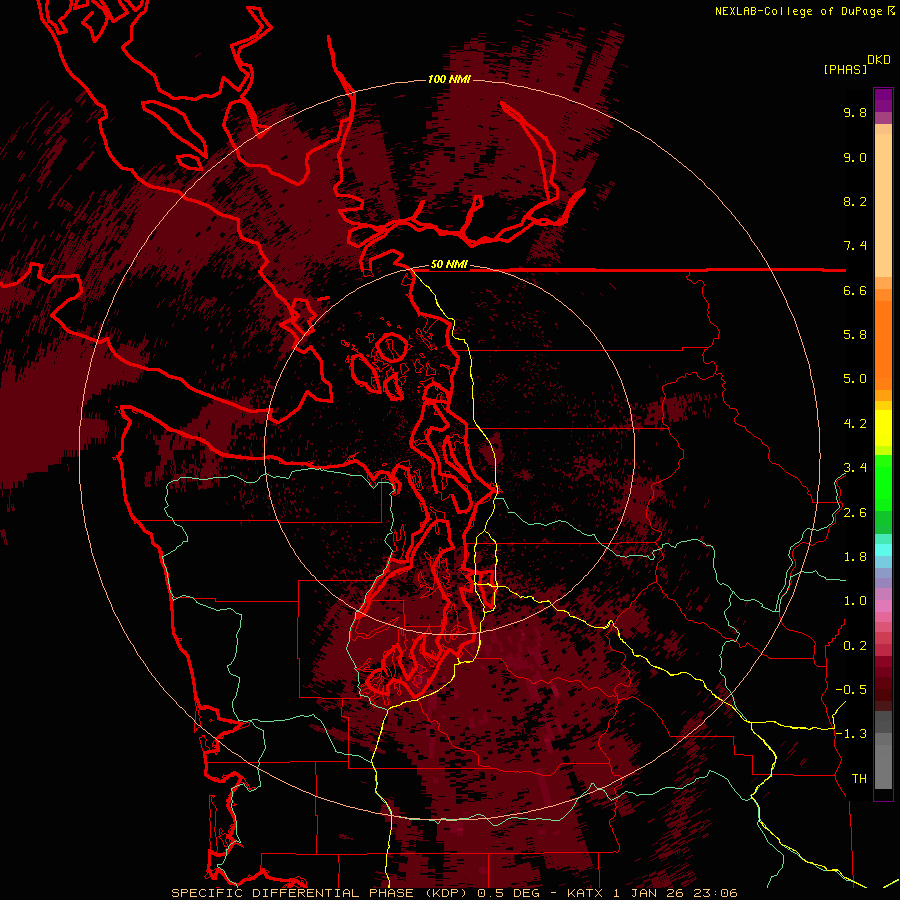900x900 pixels.
Task: Click the 5.8 scale value
Action: (x=855, y=335)
